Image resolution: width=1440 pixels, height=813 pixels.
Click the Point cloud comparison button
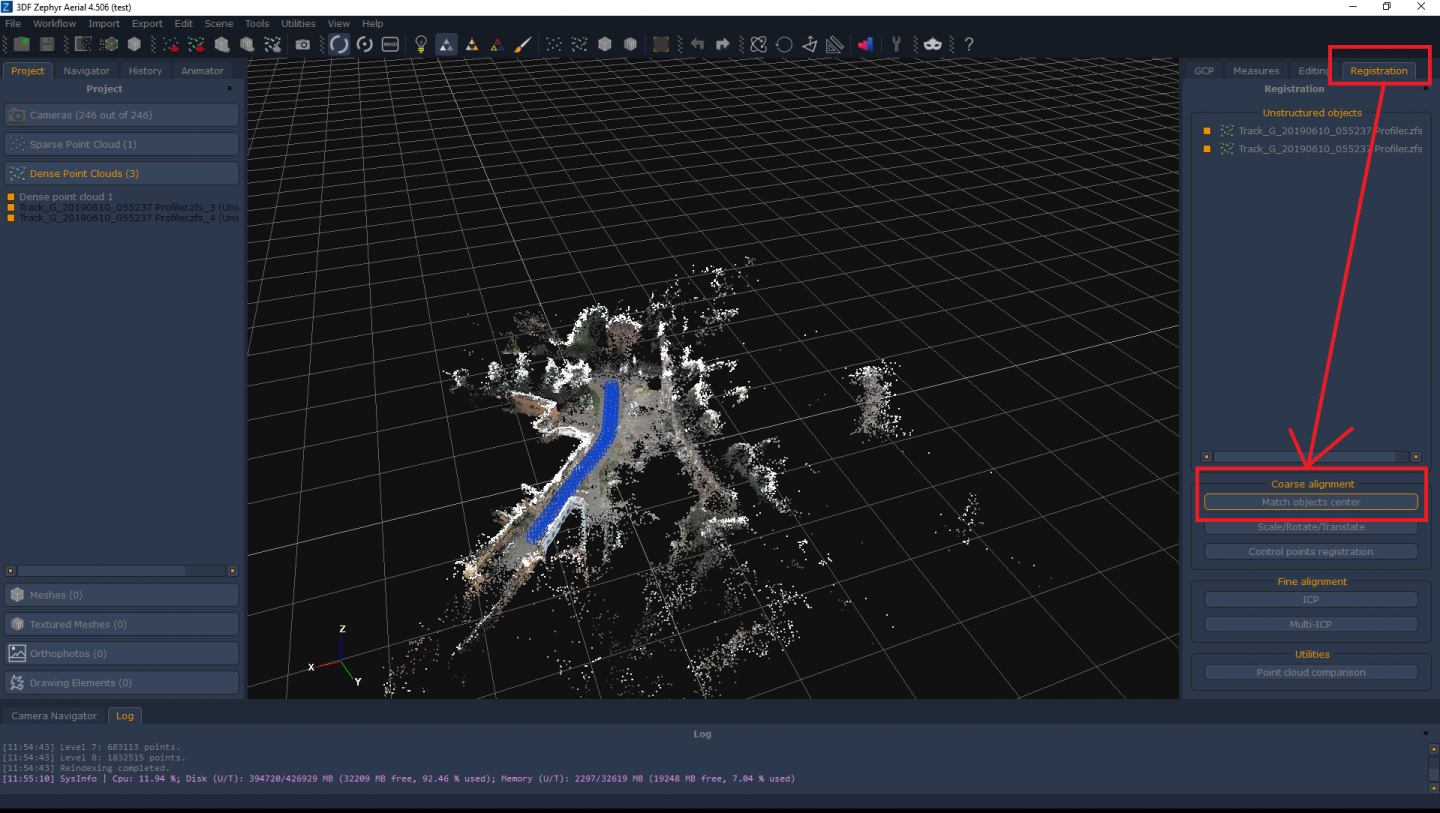[1311, 672]
